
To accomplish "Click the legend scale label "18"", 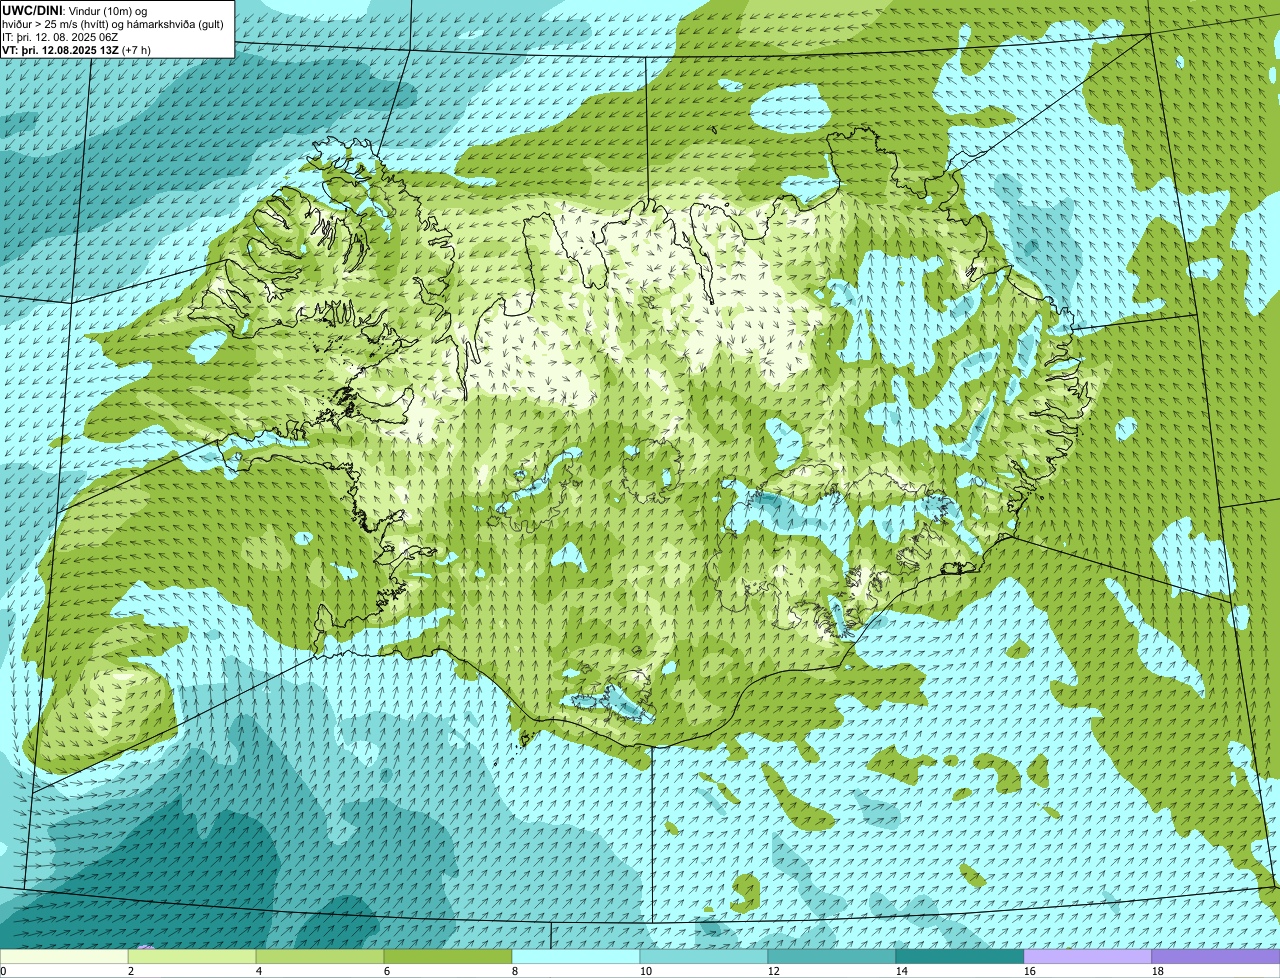I will coord(1158,971).
